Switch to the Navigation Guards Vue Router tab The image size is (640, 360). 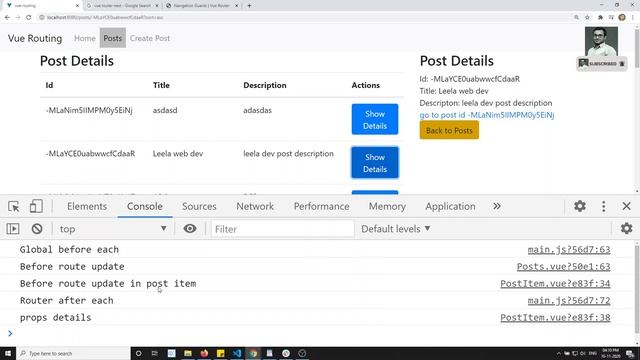pos(202,6)
